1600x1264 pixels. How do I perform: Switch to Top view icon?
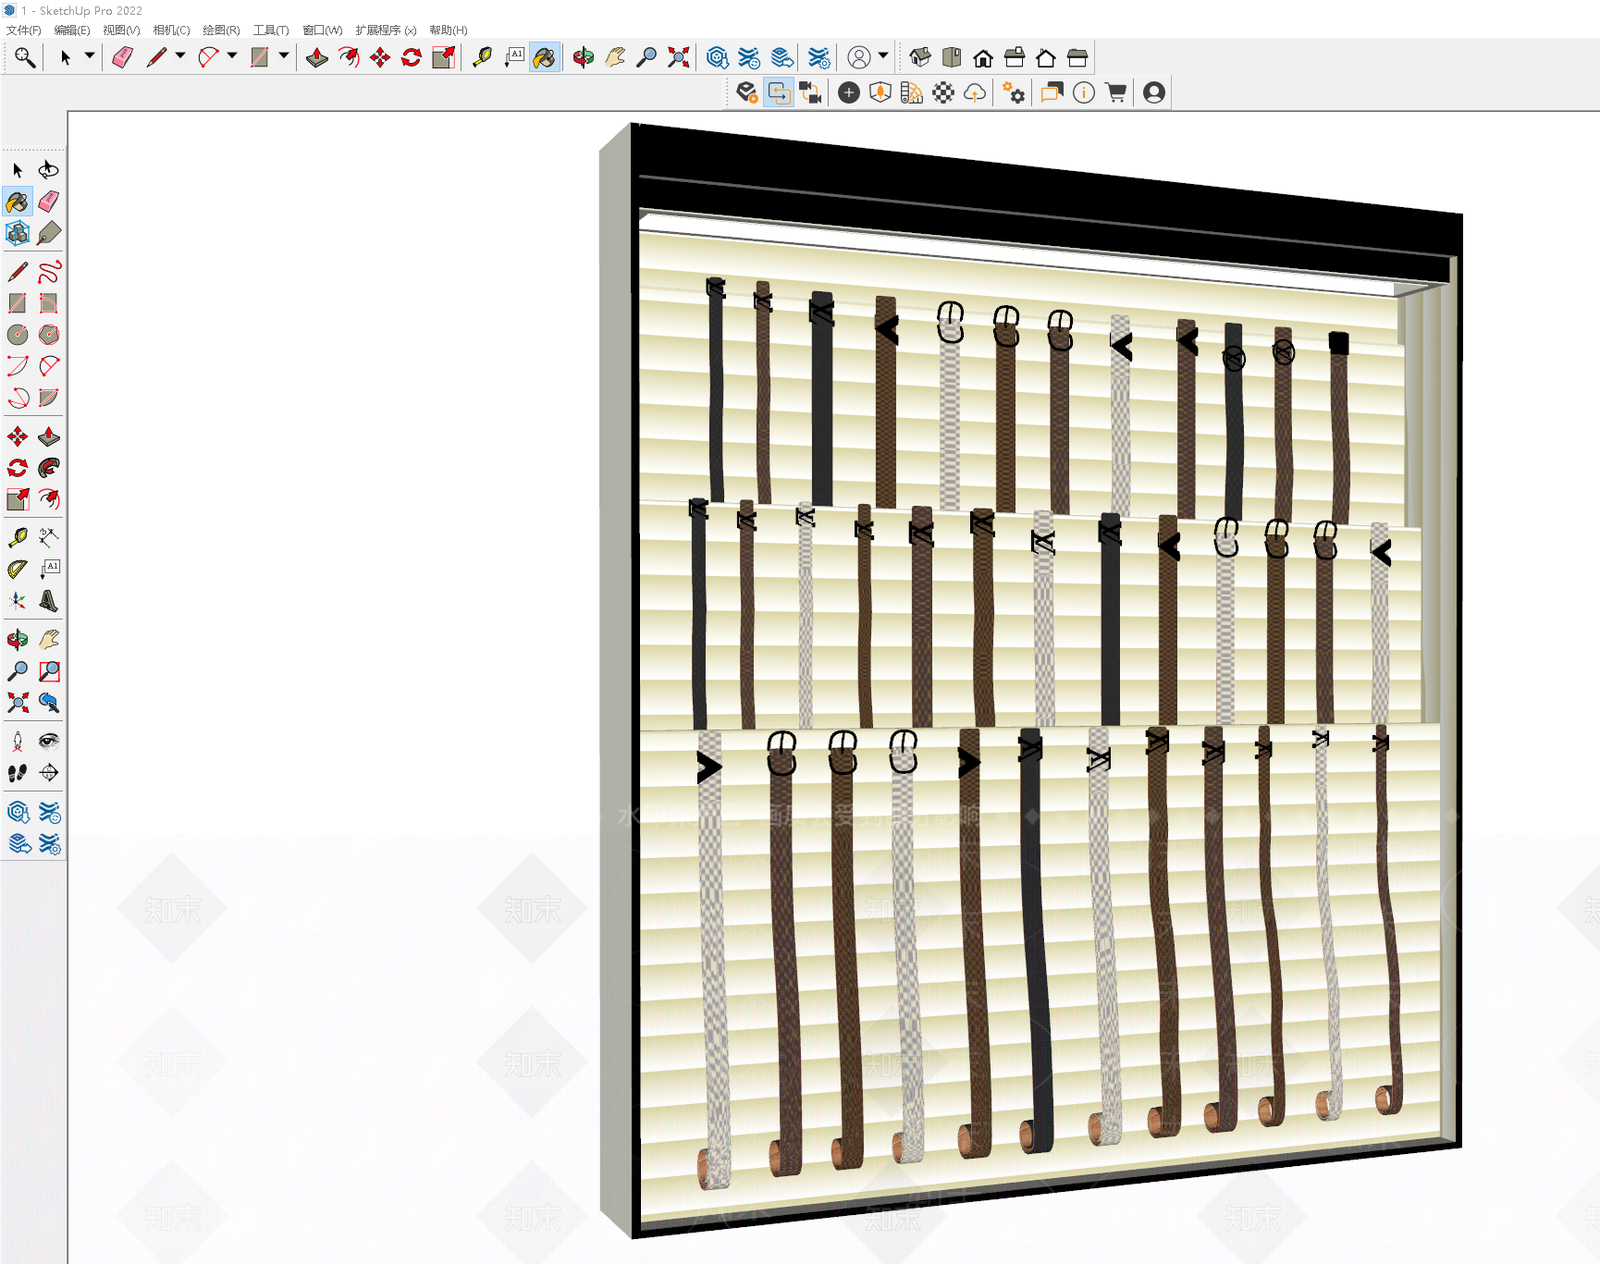coord(952,58)
